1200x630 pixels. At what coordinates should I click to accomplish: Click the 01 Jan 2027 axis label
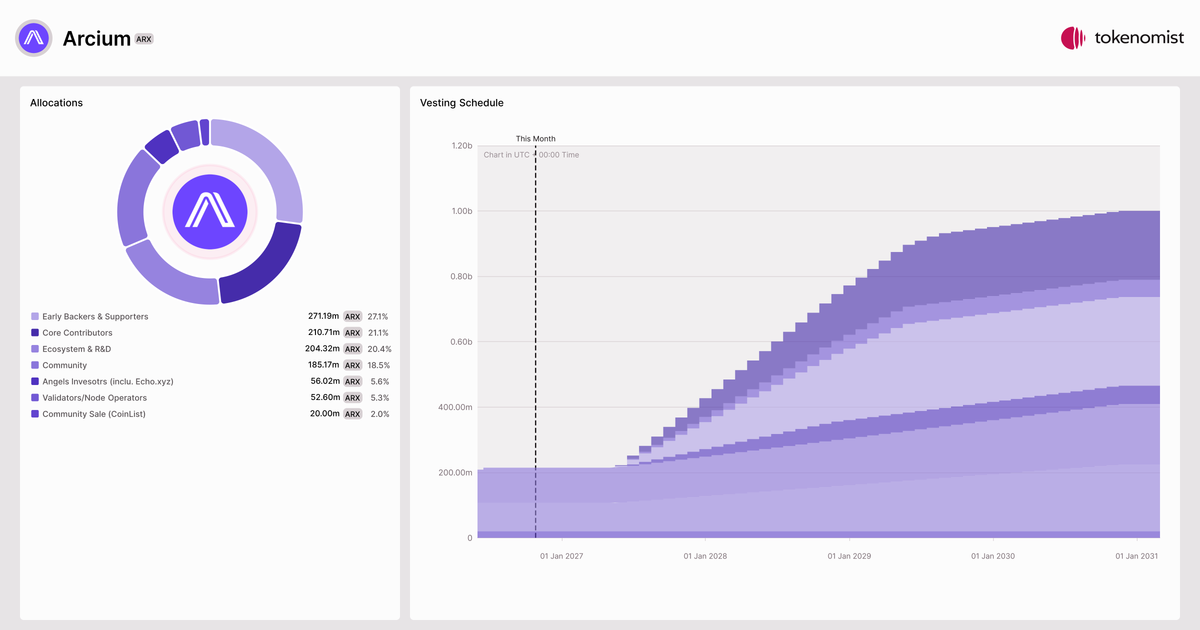click(x=561, y=555)
